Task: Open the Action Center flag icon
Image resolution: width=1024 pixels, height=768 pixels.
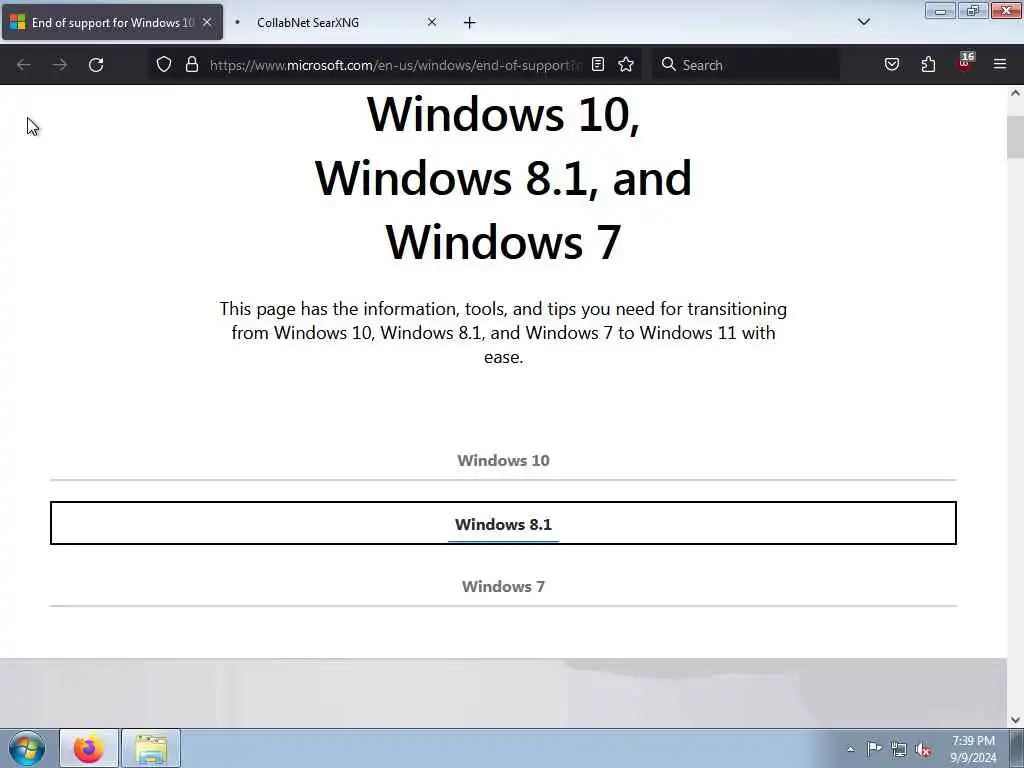Action: (x=874, y=748)
